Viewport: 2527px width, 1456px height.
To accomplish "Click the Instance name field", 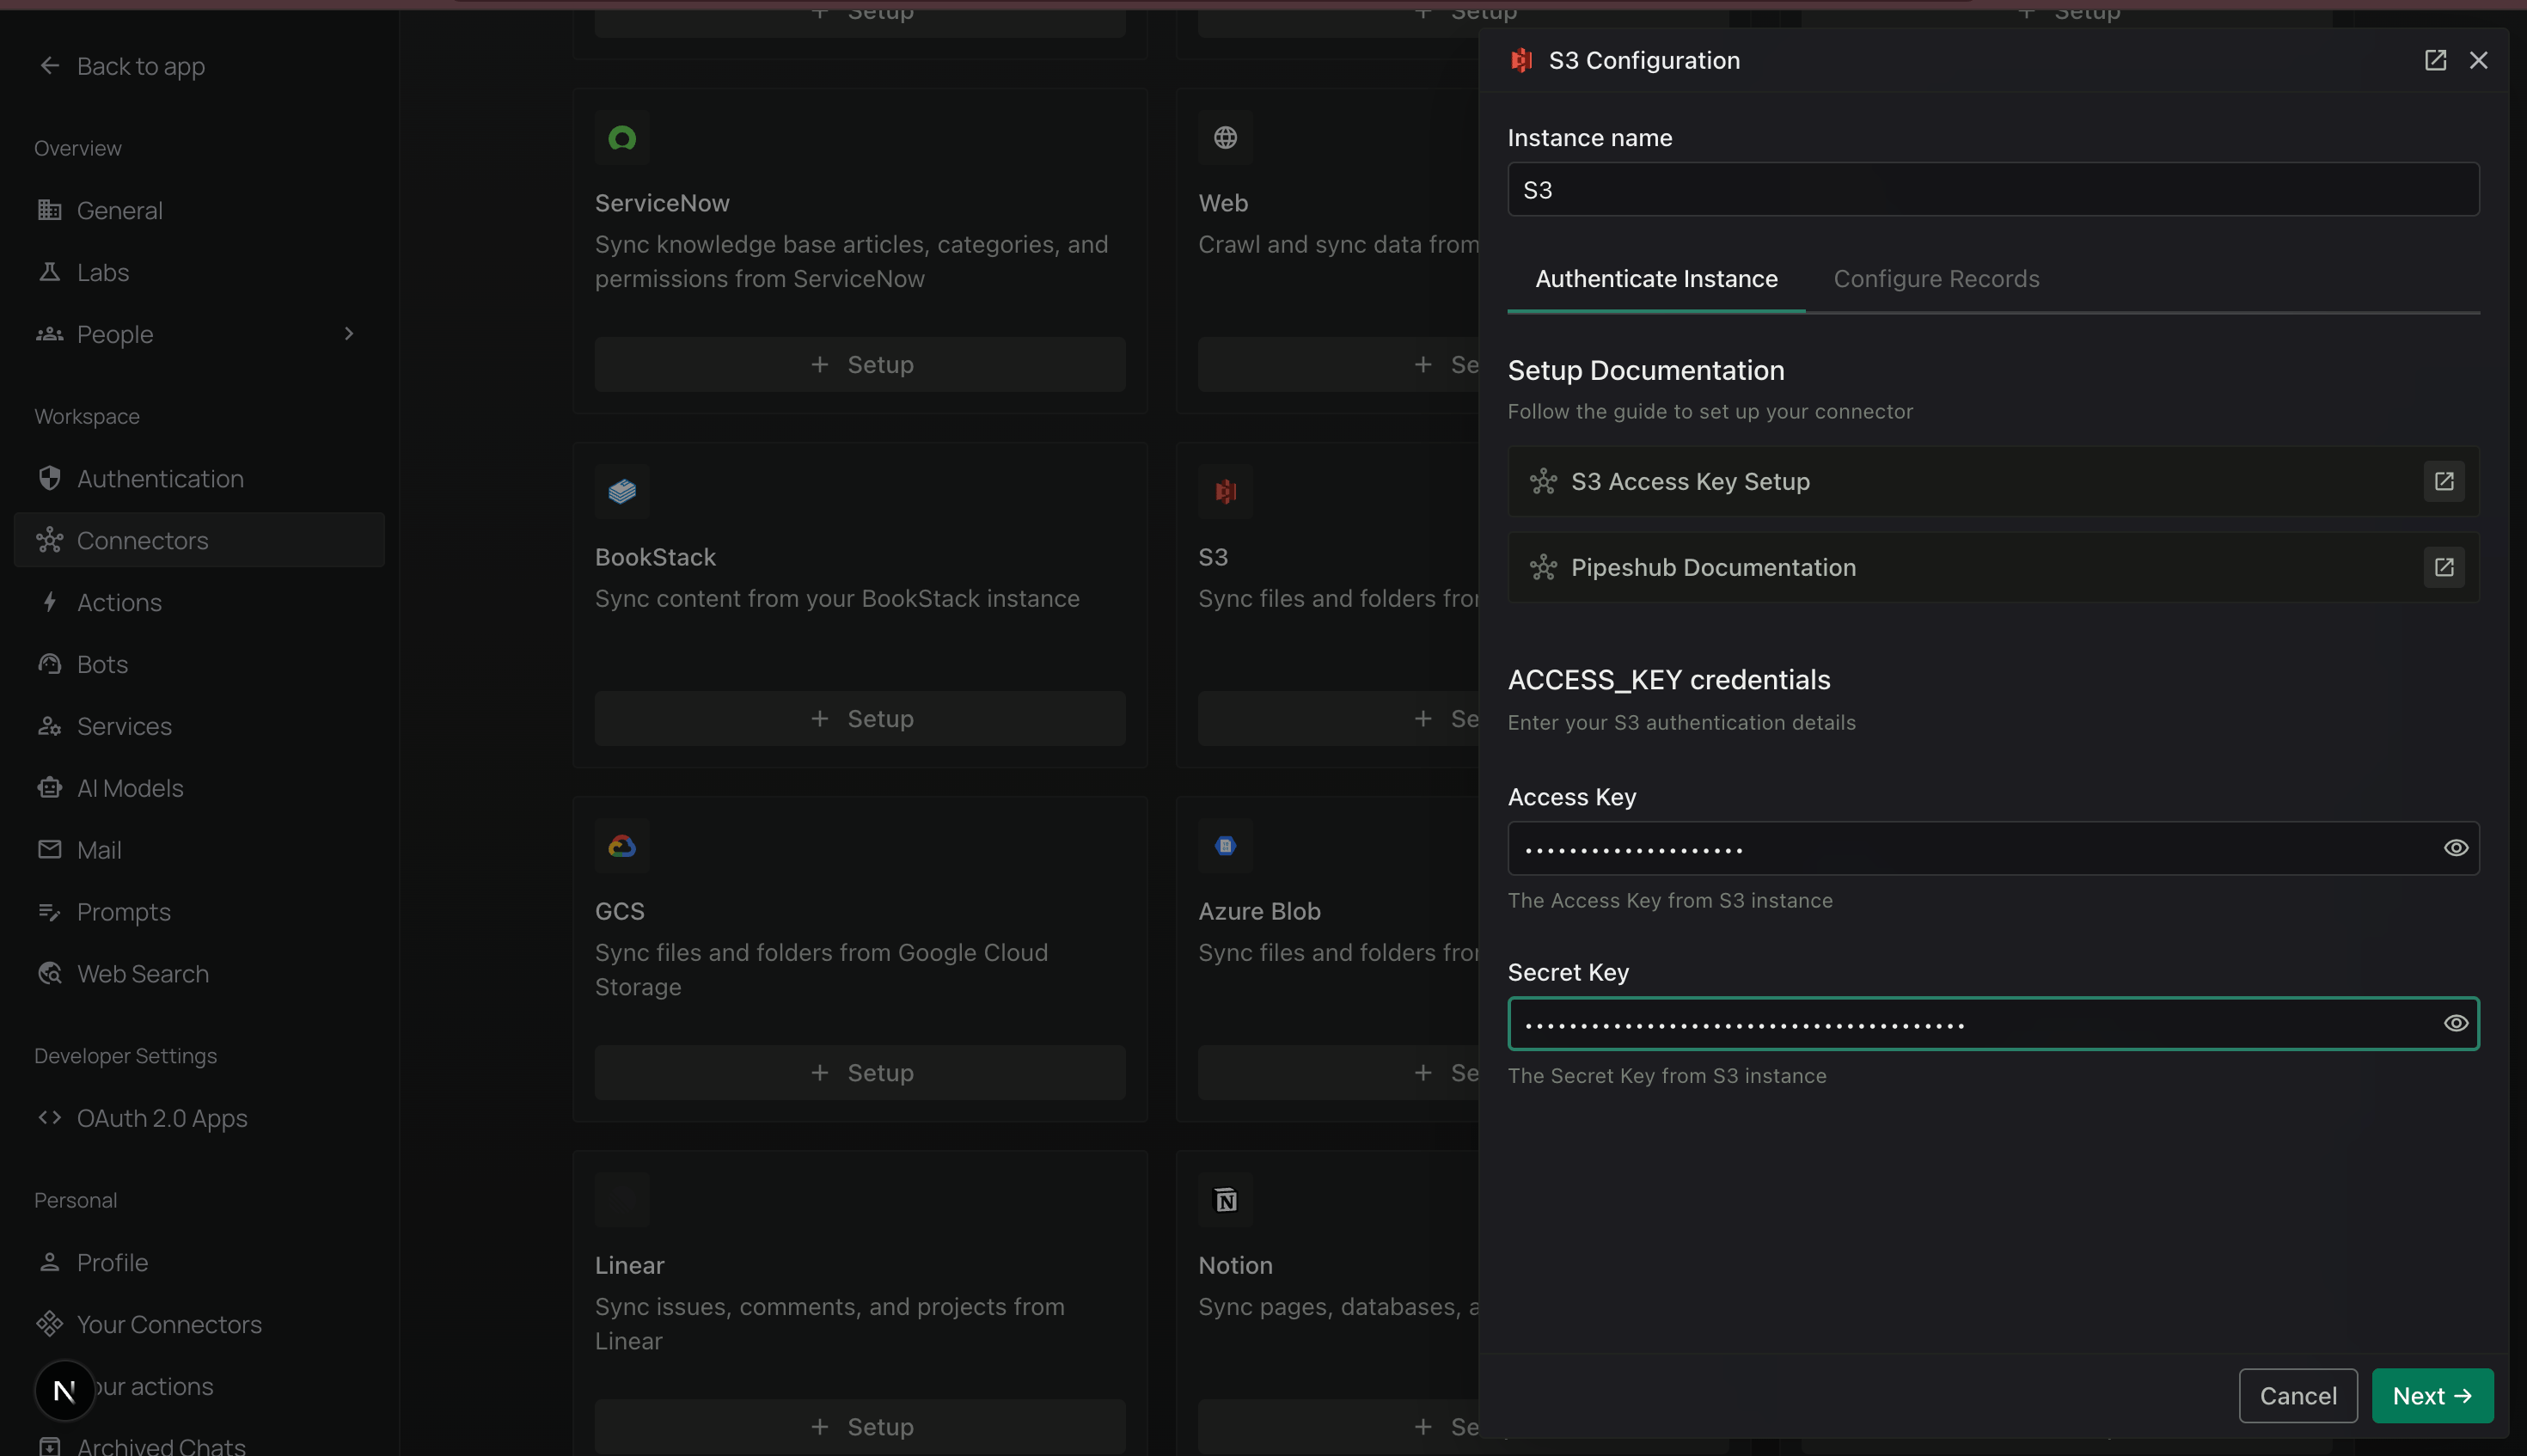I will point(1993,190).
